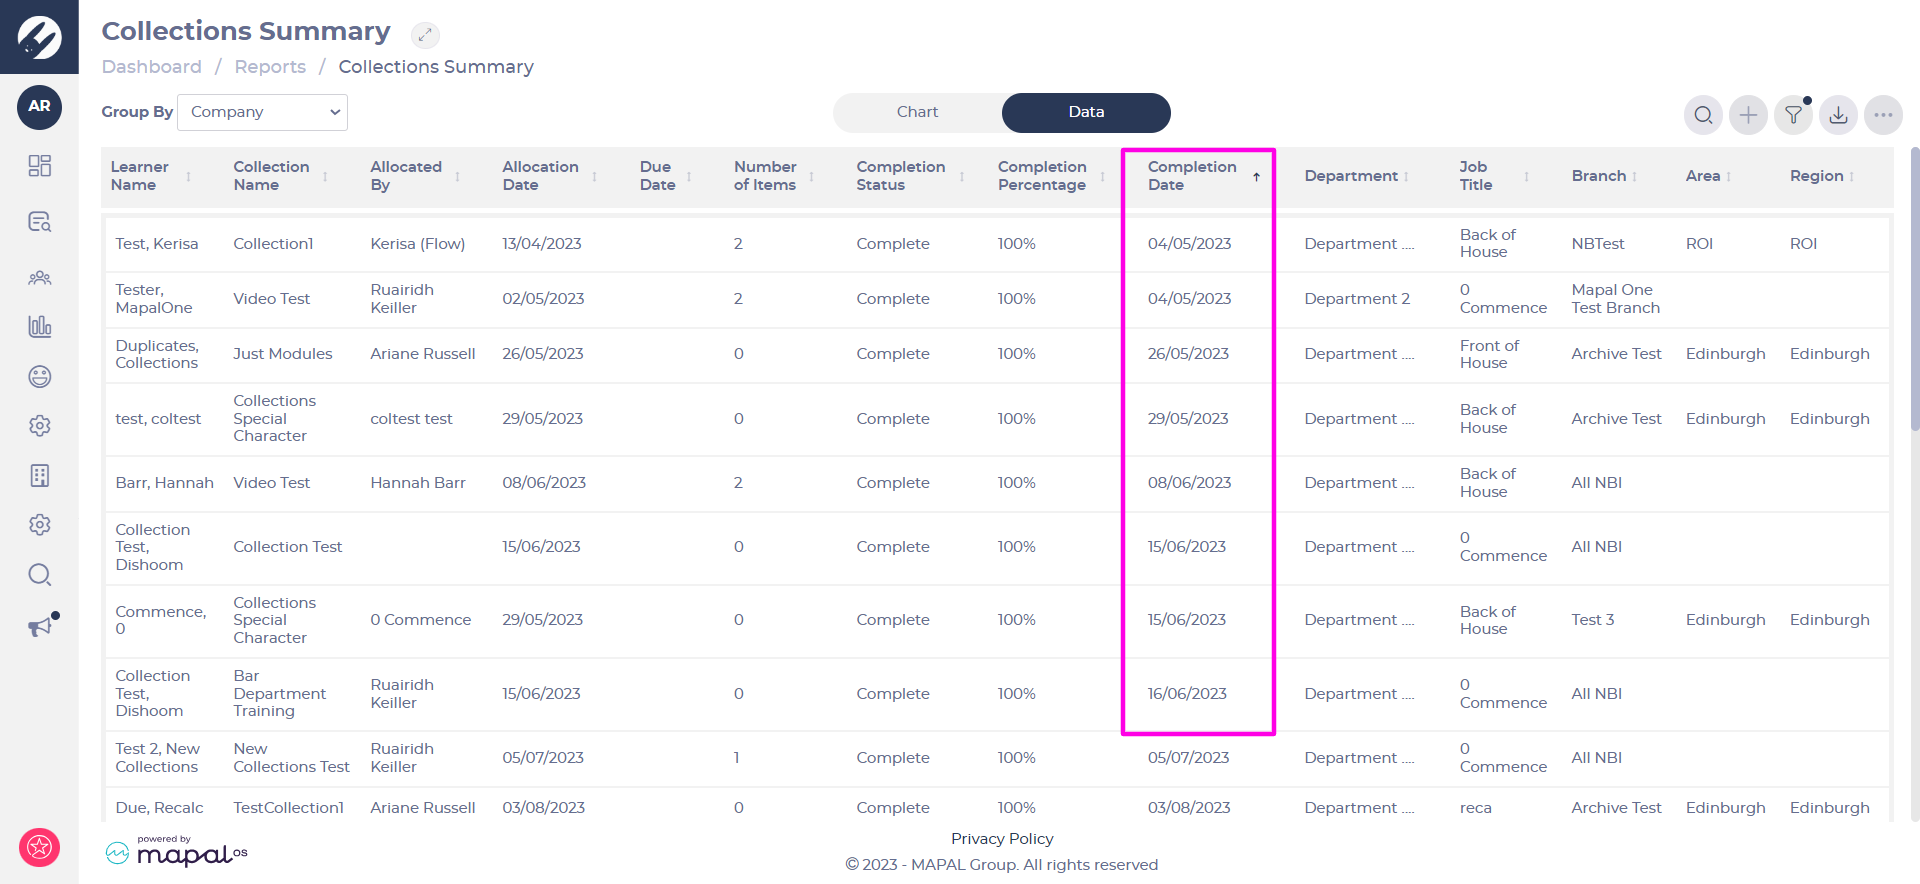
Task: Click 'TestCollection1' collection name cell
Action: point(289,808)
